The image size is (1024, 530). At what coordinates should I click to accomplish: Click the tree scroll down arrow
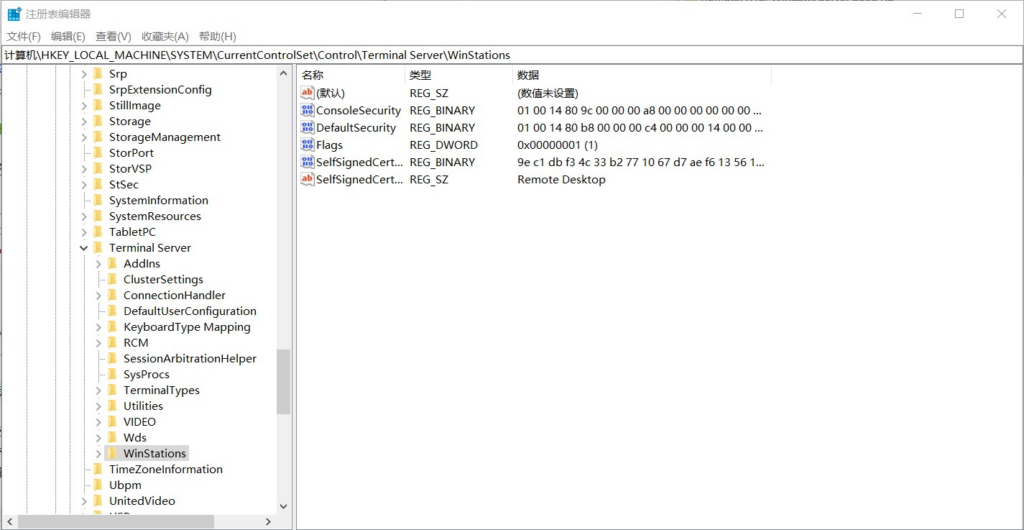[x=283, y=506]
